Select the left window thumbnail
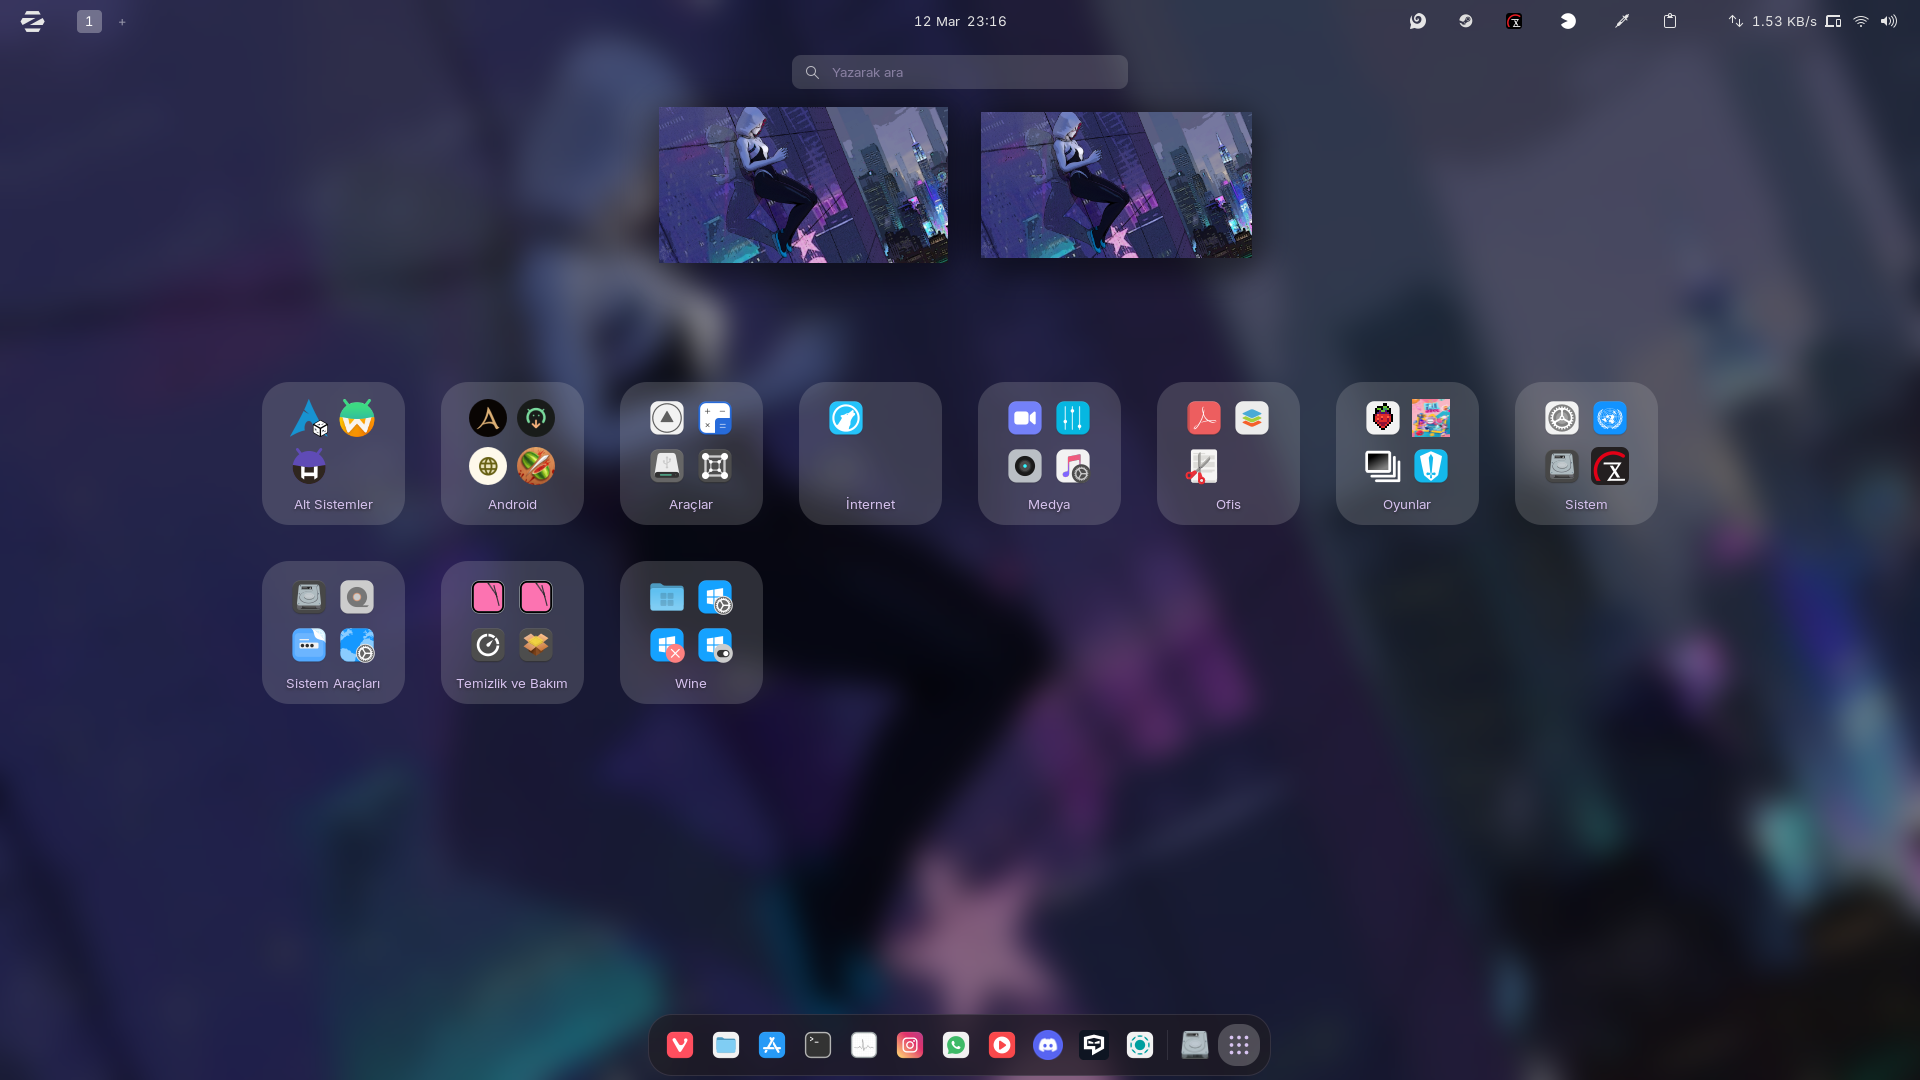The image size is (1920, 1080). [803, 185]
